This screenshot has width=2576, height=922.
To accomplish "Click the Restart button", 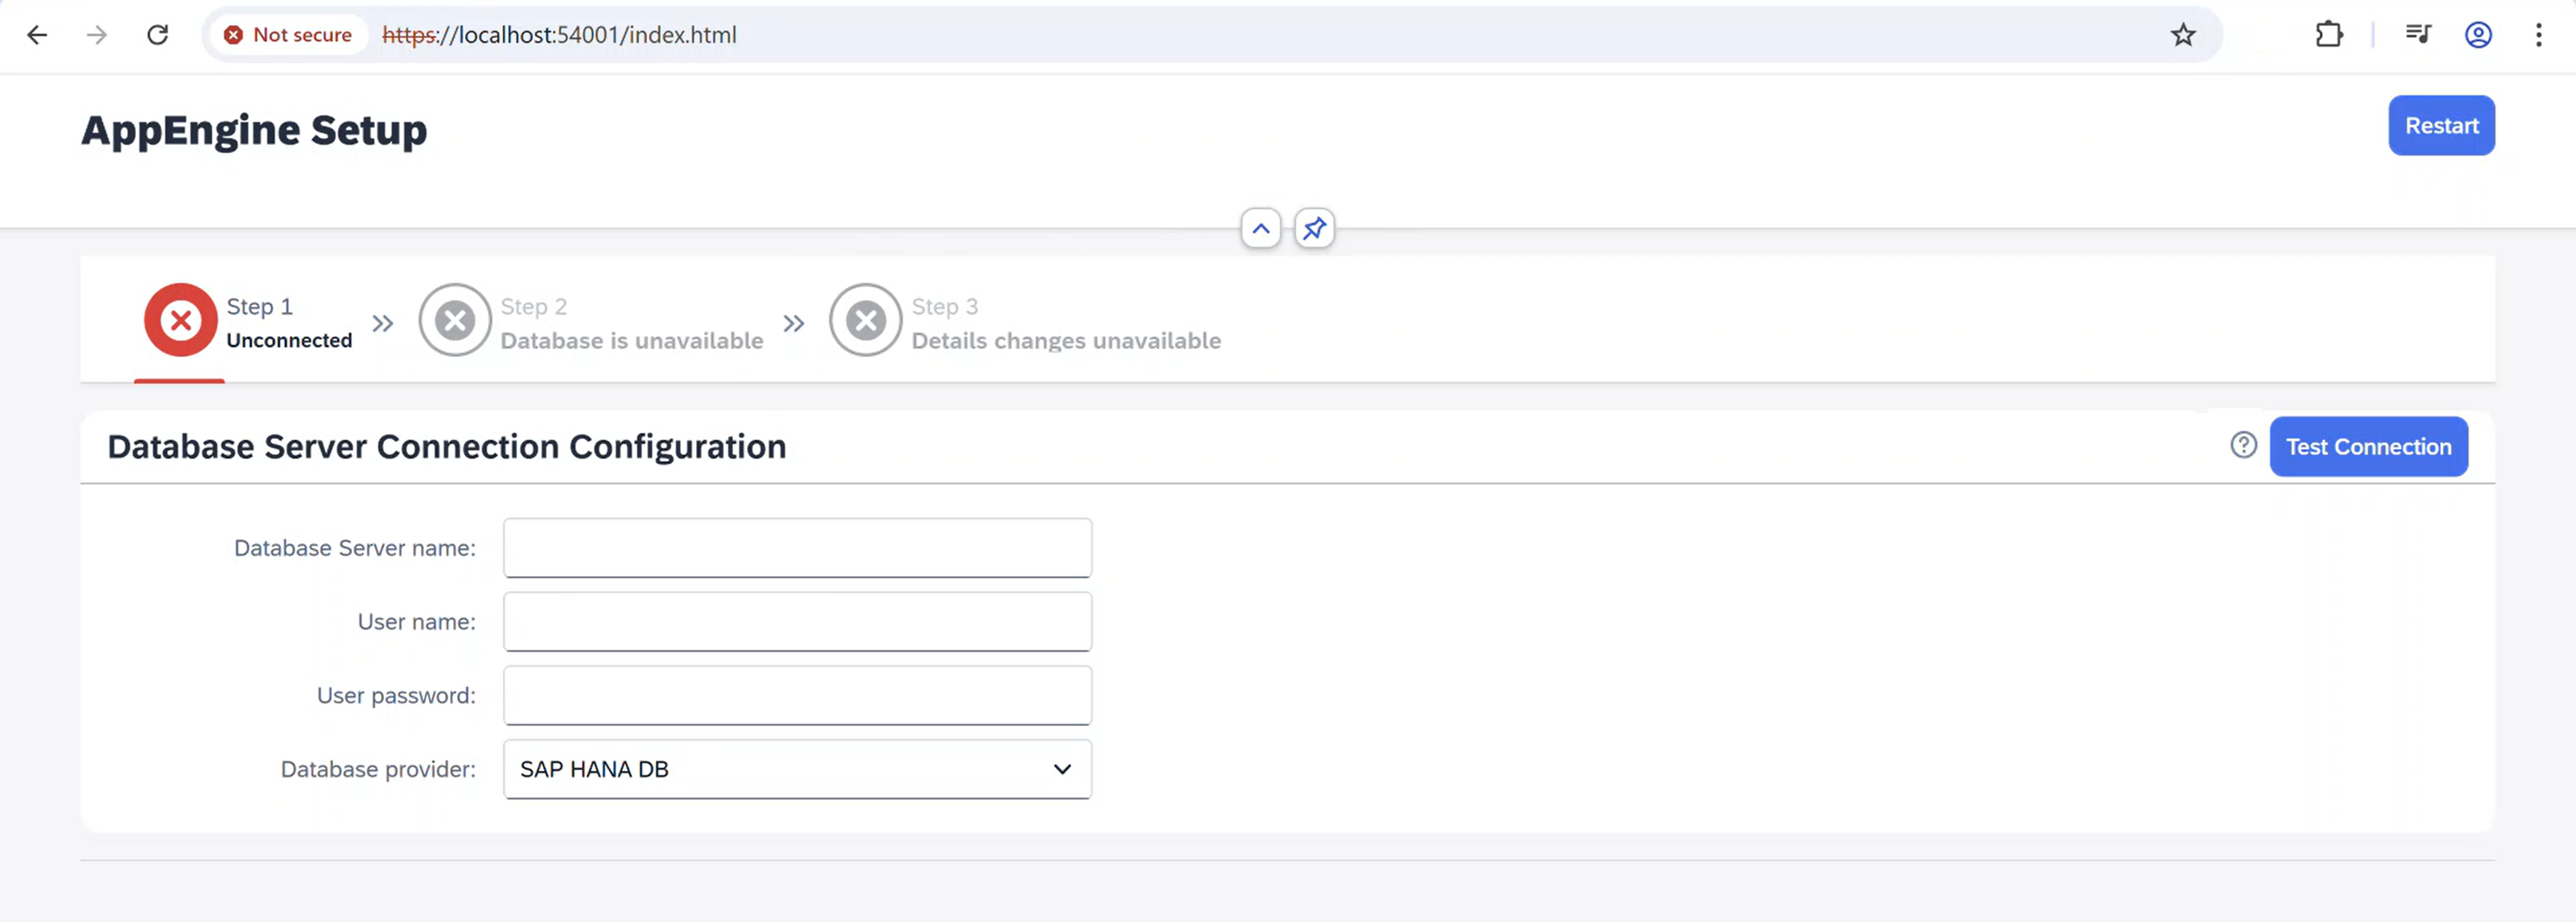I will [2441, 125].
